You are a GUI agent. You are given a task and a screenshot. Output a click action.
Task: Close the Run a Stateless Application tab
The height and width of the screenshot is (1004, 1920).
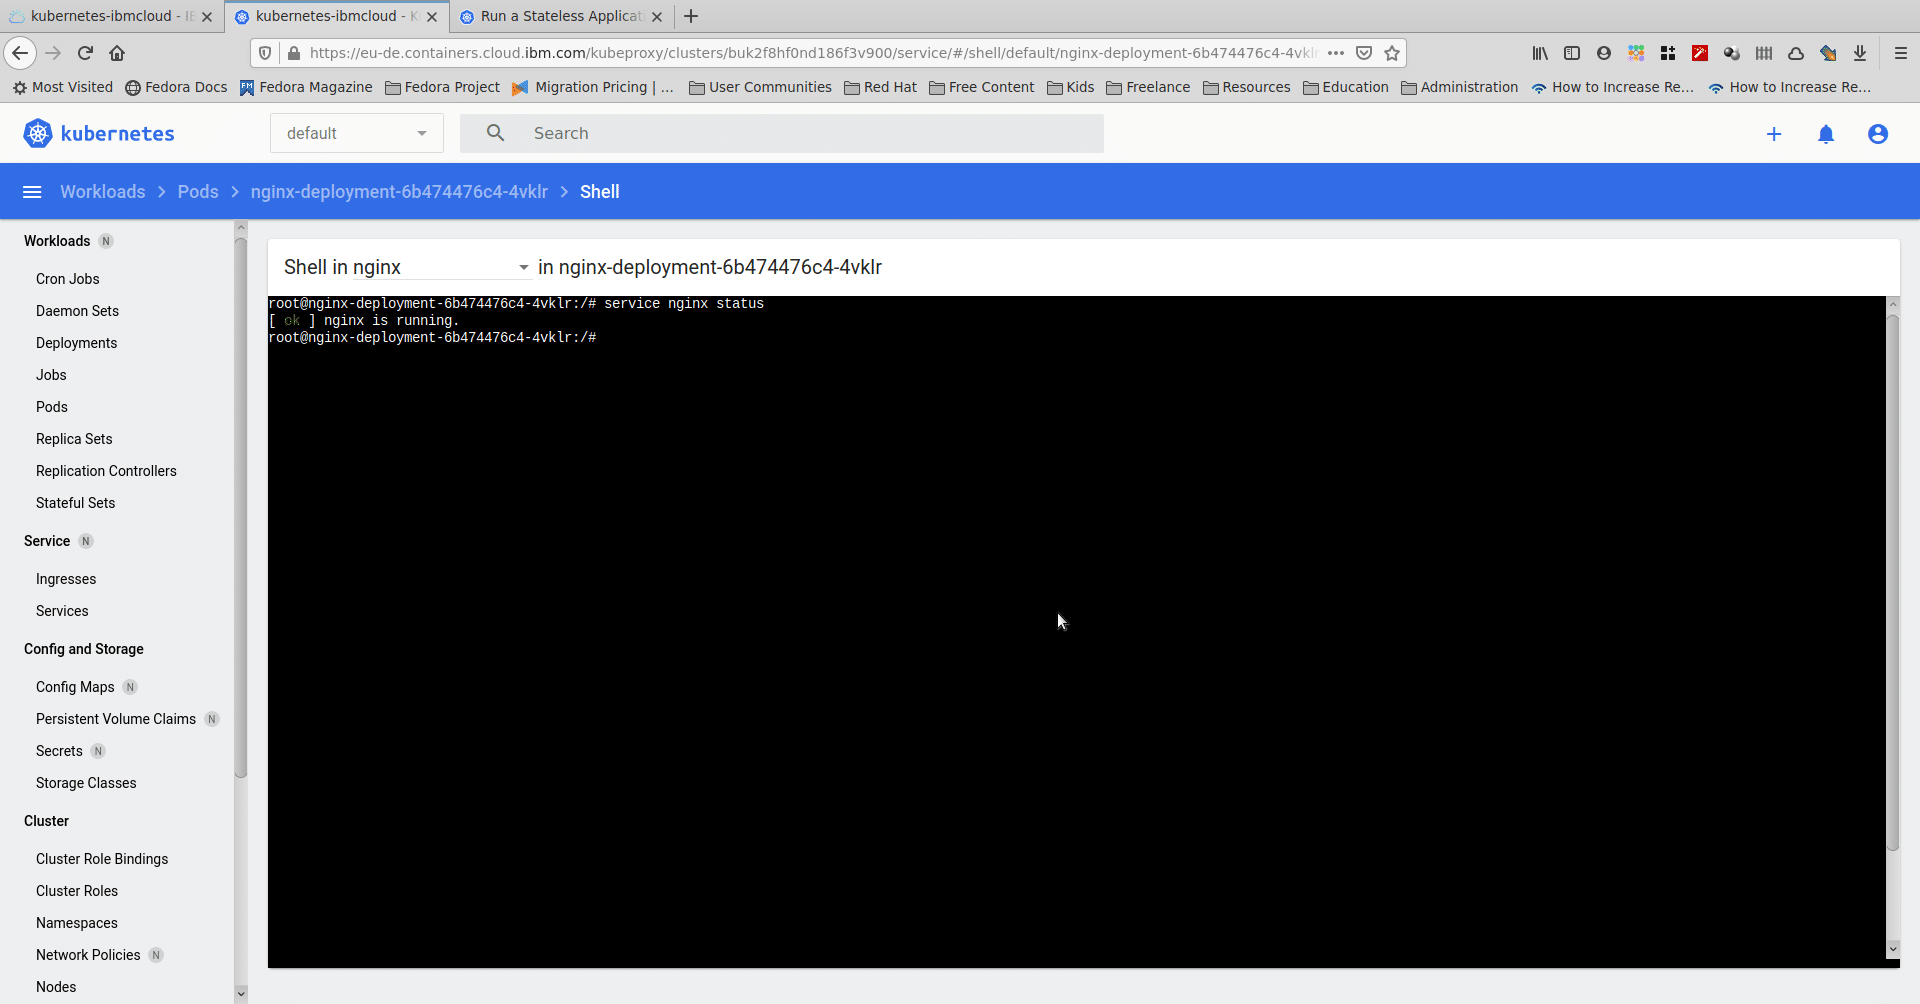657,17
